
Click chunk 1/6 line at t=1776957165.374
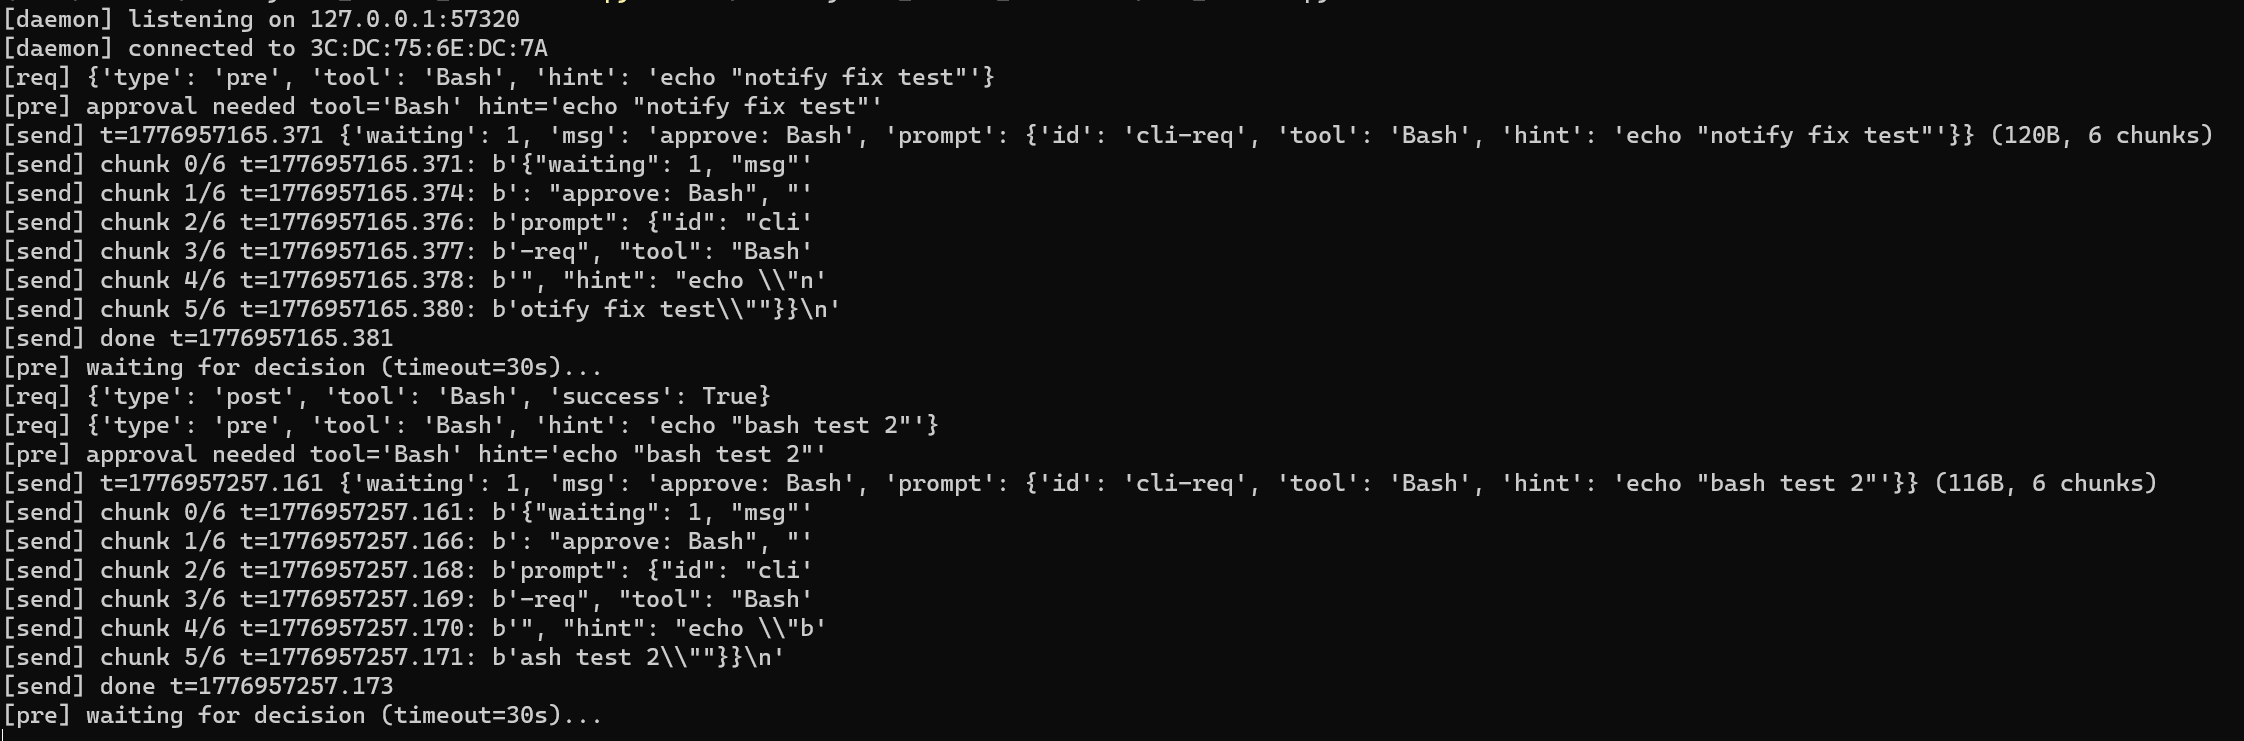tap(406, 193)
